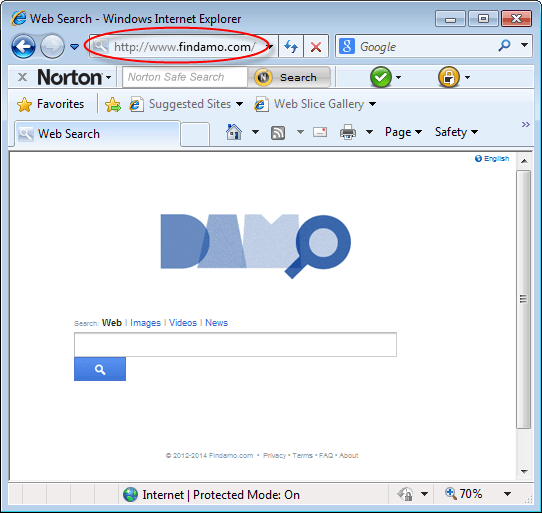This screenshot has height=513, width=542.
Task: Open dropdown beside the status lock icon
Action: [424, 494]
